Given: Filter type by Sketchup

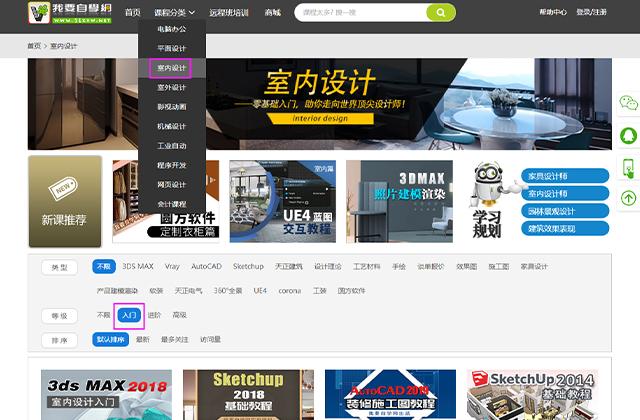Looking at the screenshot, I should [248, 266].
